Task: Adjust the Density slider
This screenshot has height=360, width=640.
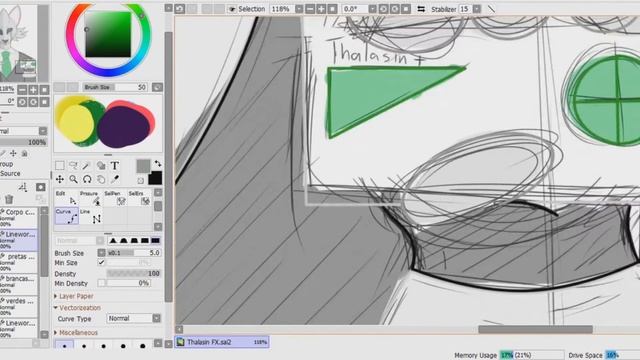Action: (x=133, y=273)
